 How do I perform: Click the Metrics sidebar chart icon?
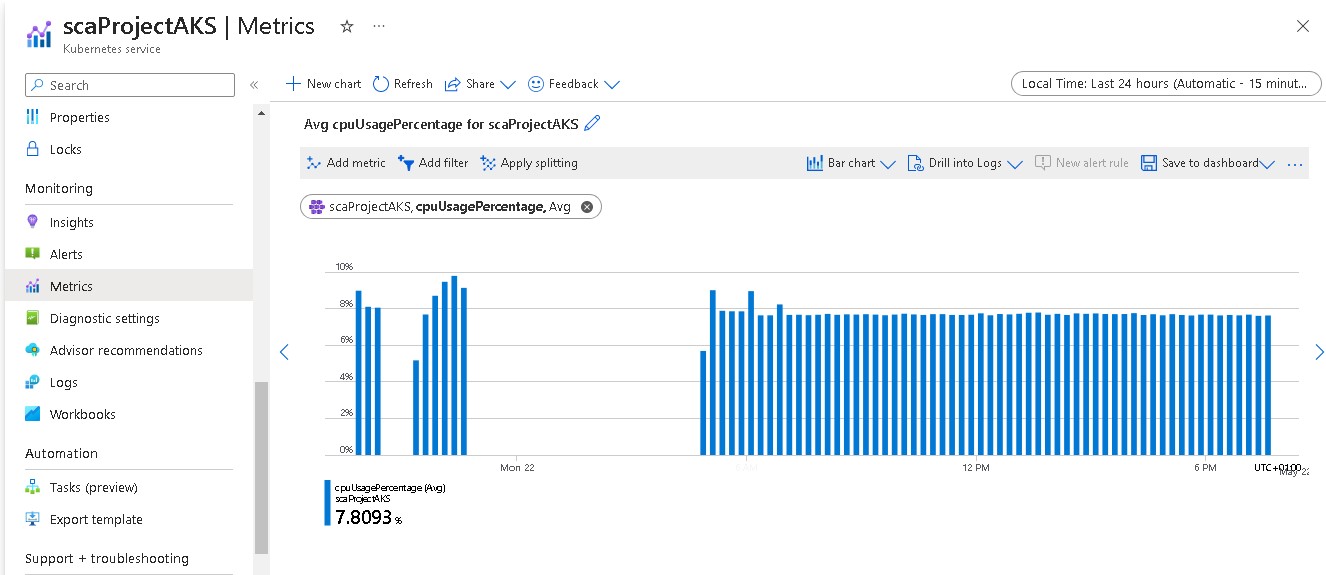click(x=32, y=286)
